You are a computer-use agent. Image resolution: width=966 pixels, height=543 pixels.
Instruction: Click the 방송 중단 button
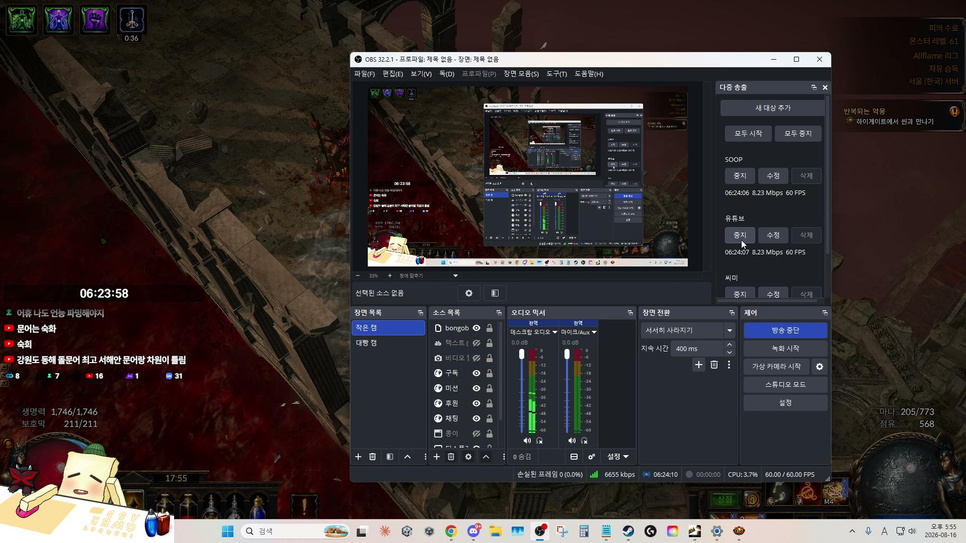[x=785, y=330]
